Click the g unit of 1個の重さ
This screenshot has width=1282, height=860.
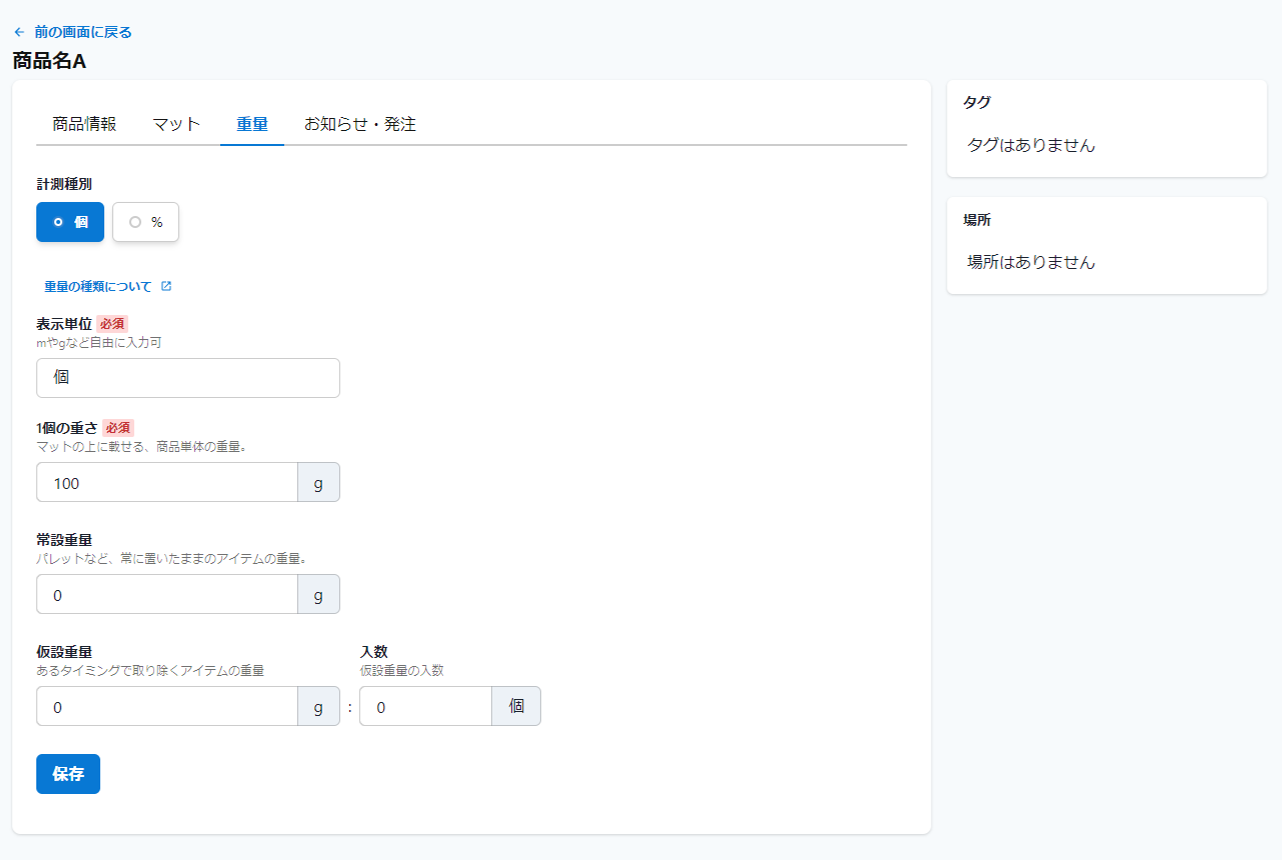[319, 482]
